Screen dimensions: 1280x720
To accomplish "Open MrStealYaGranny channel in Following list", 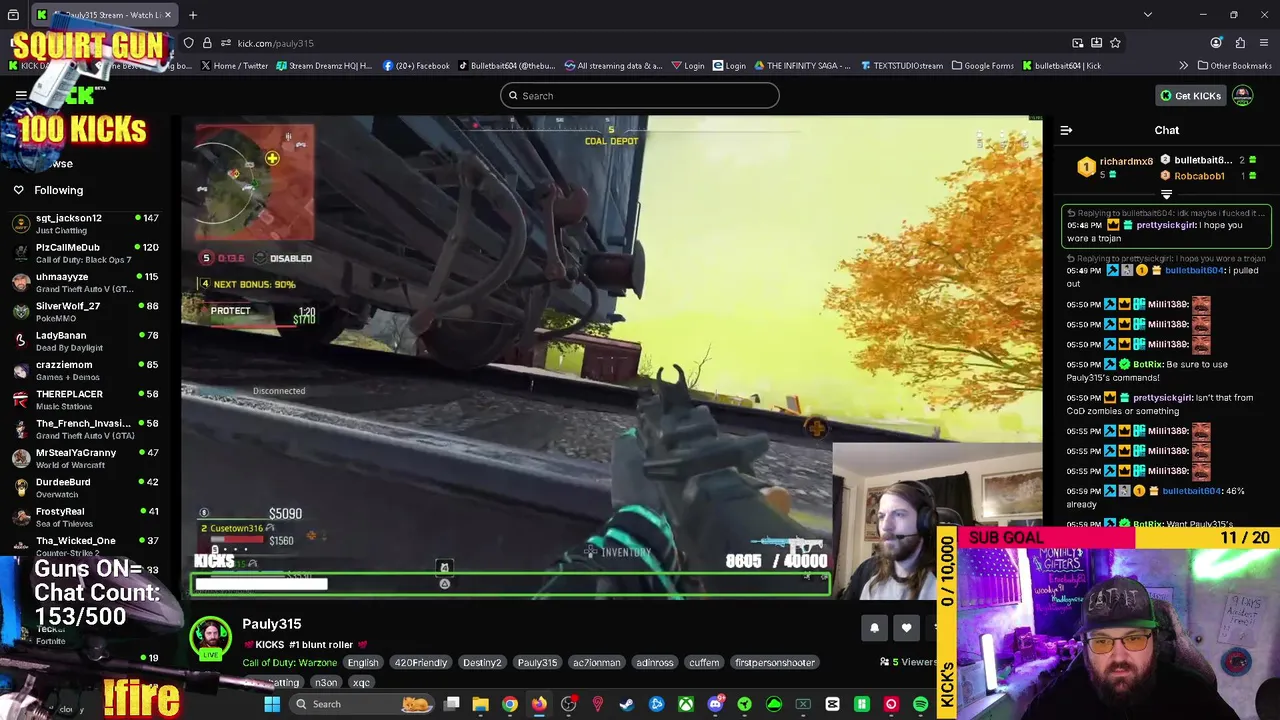I will [x=85, y=459].
